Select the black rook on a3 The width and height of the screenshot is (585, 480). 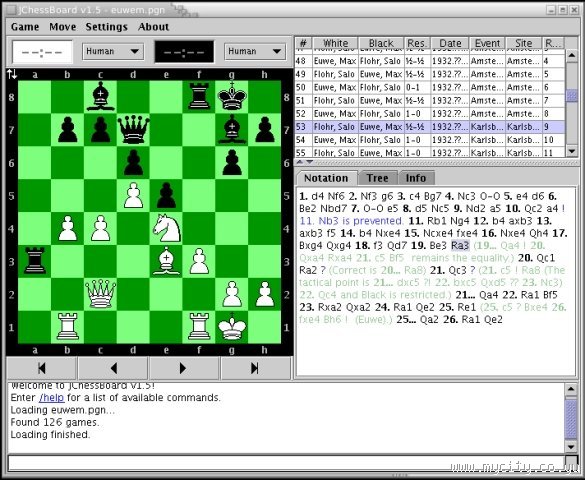pyautogui.click(x=35, y=261)
